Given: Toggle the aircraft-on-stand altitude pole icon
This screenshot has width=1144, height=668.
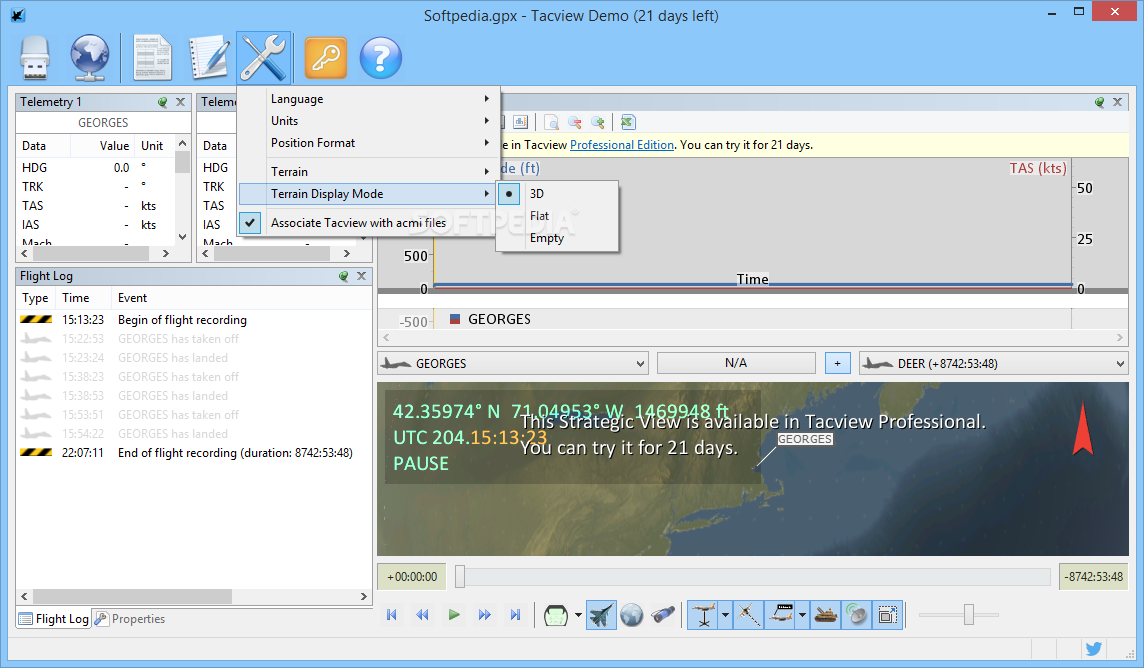Looking at the screenshot, I should point(703,615).
